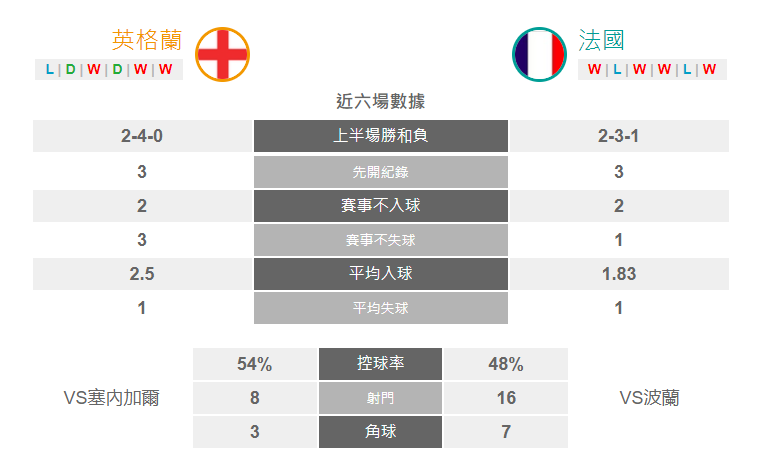Click France's recent form strip W L W W L W
The image size is (759, 461).
[652, 69]
